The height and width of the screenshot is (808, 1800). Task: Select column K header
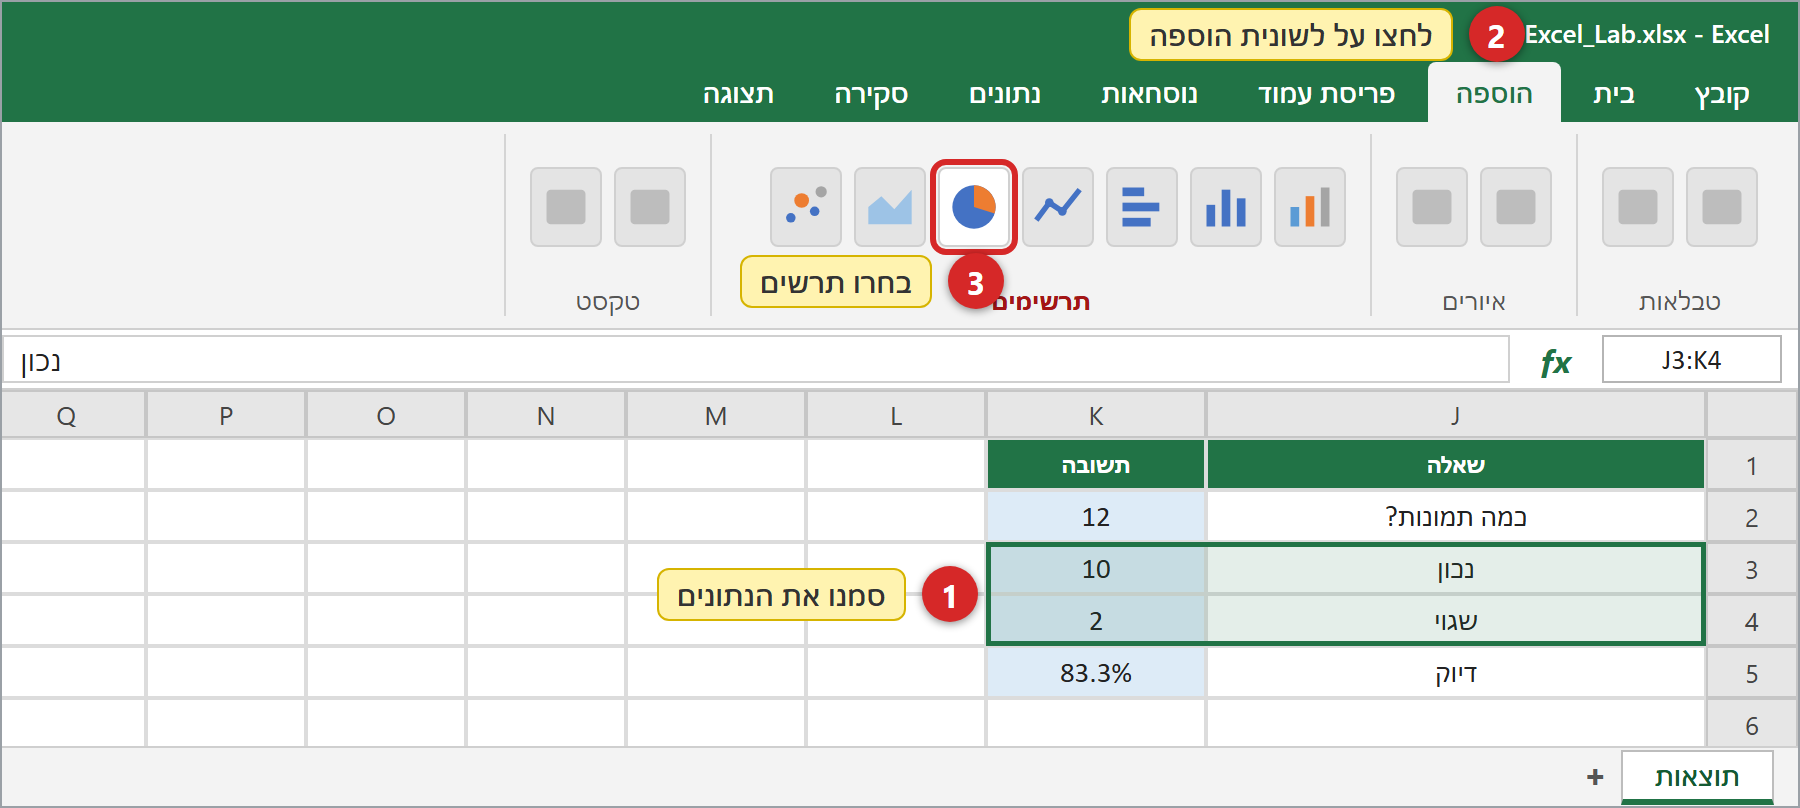click(x=1096, y=415)
